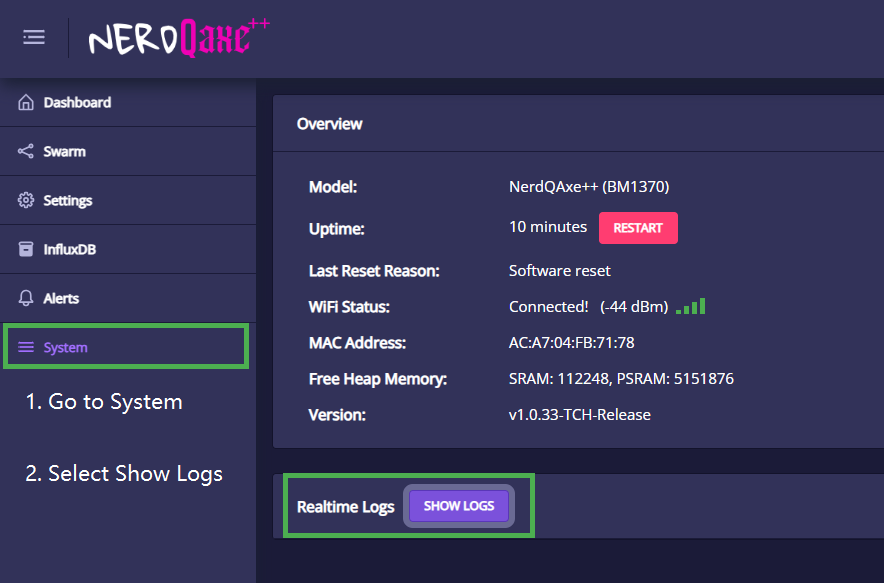The width and height of the screenshot is (884, 583).
Task: Click the NerdQaxe++ logo
Action: pyautogui.click(x=178, y=38)
